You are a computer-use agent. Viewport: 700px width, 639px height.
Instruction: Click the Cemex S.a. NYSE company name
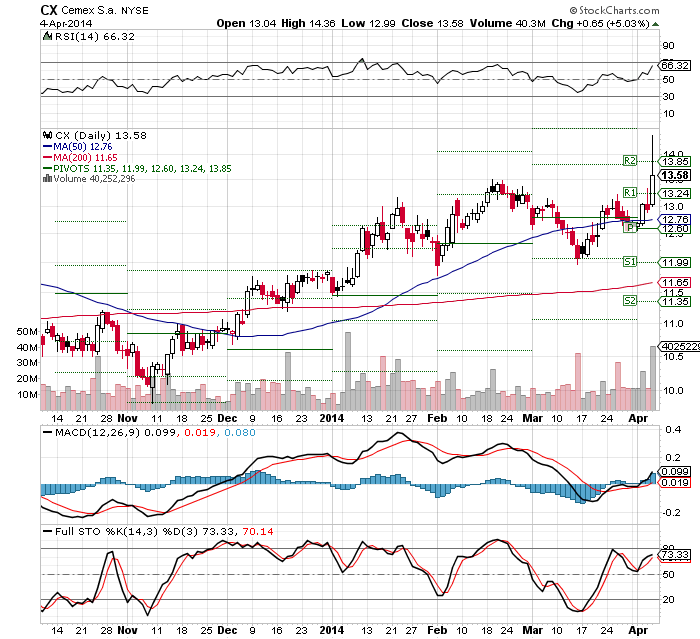[105, 10]
